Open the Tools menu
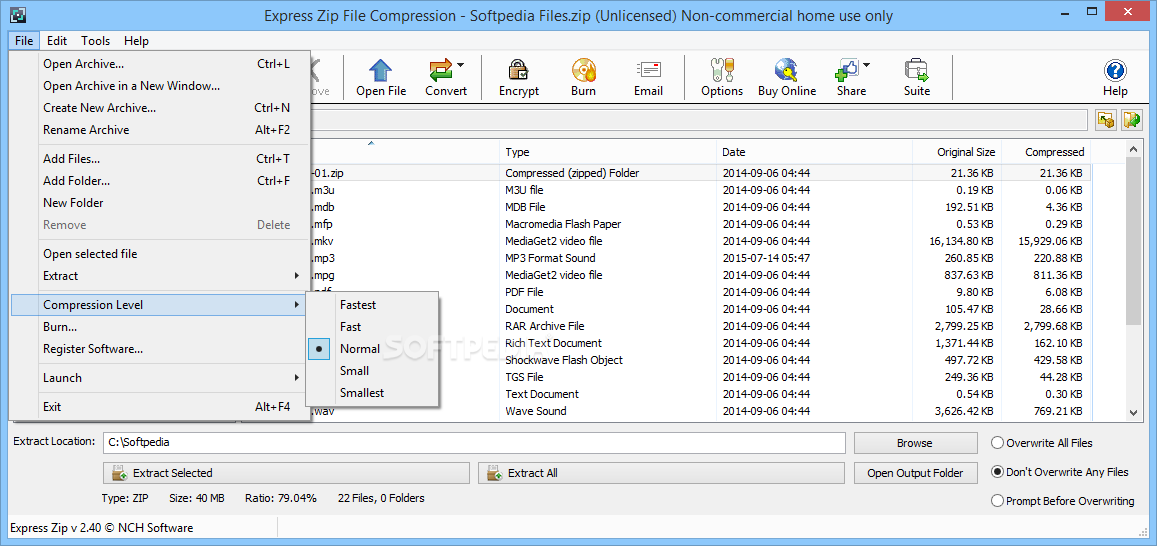This screenshot has height=546, width=1157. tap(95, 41)
